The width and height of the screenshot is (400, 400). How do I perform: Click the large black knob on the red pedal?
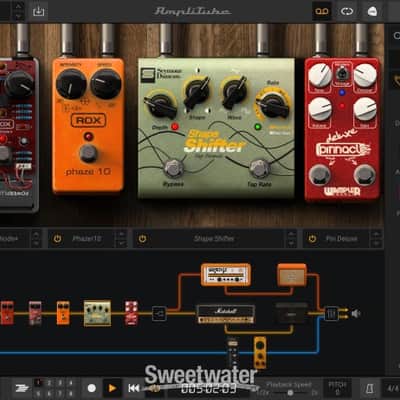[x=19, y=84]
